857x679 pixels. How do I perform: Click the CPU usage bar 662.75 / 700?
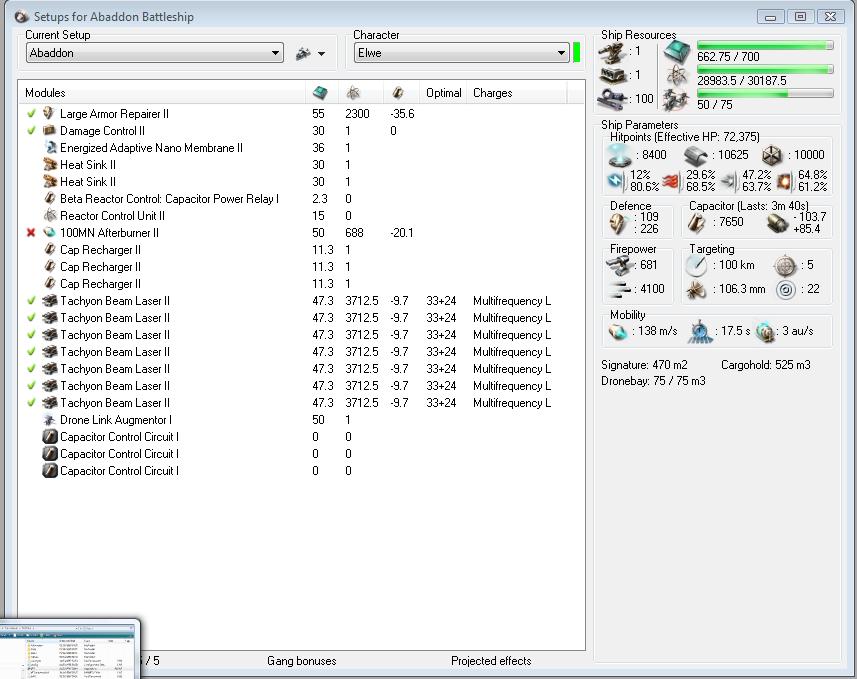(765, 46)
